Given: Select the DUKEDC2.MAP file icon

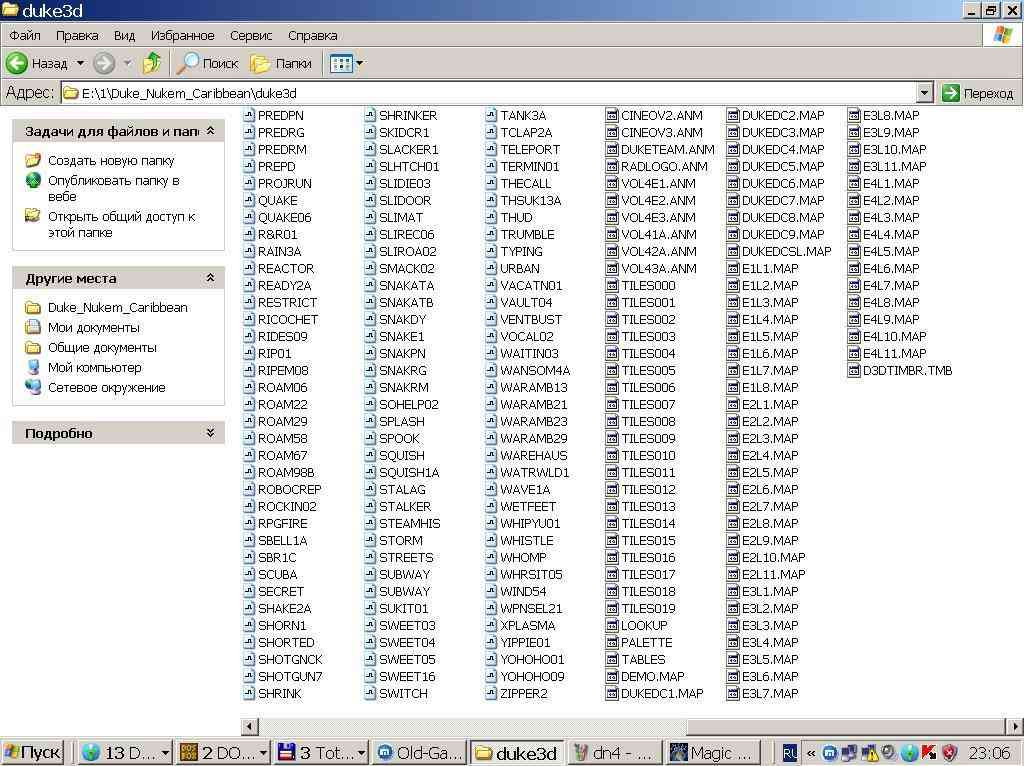Looking at the screenshot, I should point(733,116).
